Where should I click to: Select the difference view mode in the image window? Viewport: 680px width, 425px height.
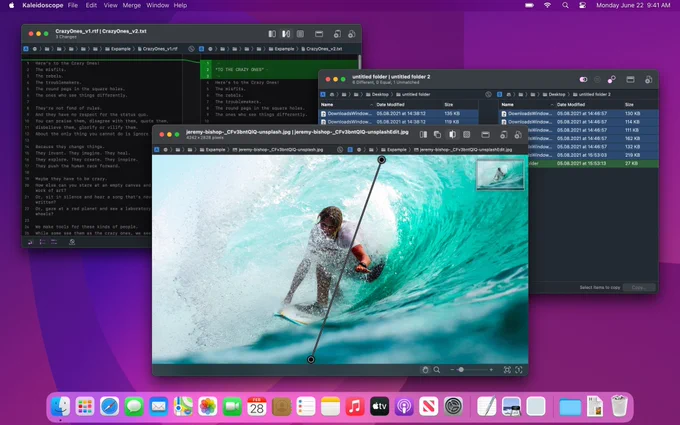pos(467,135)
